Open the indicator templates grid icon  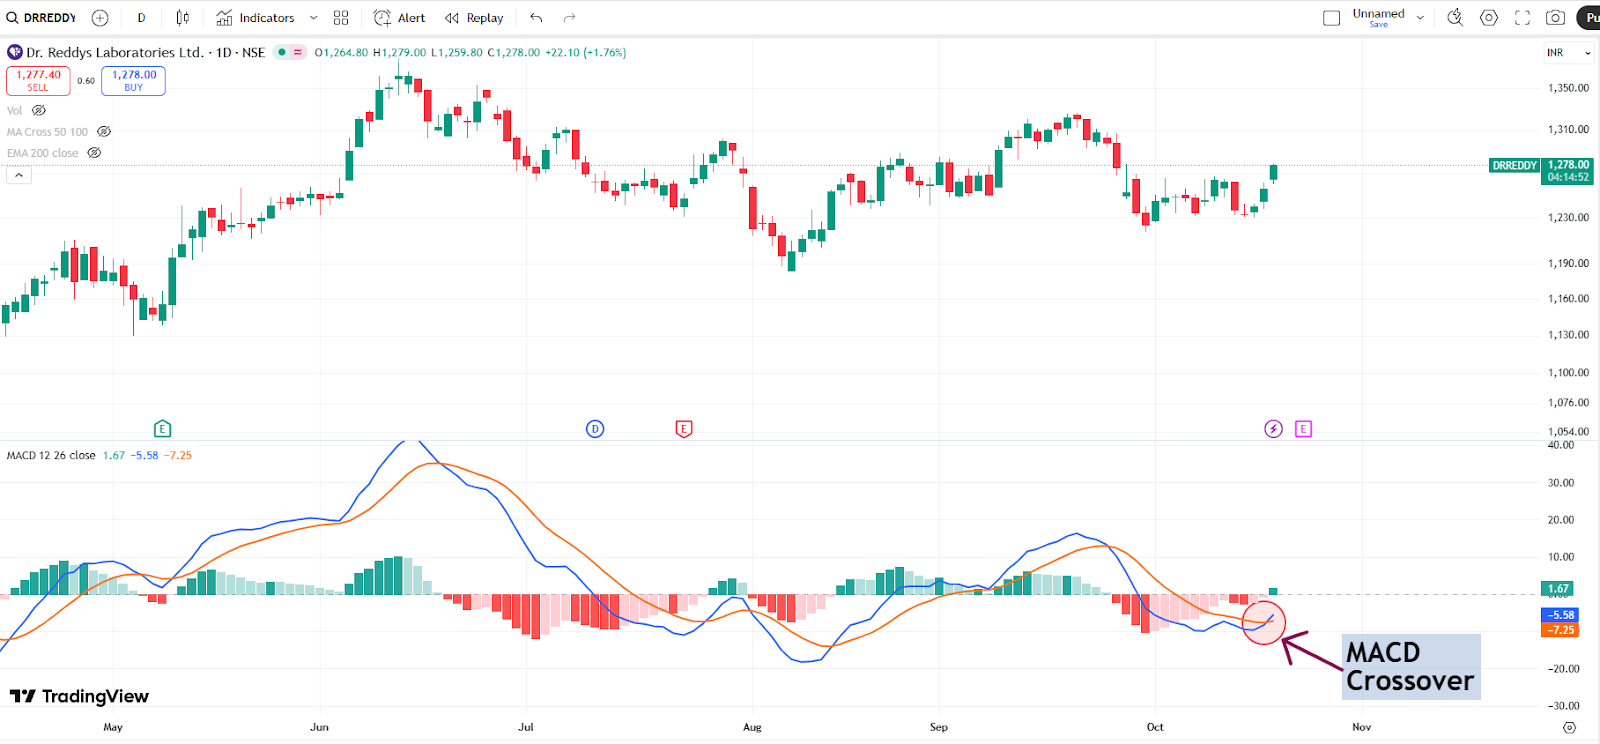pos(341,18)
